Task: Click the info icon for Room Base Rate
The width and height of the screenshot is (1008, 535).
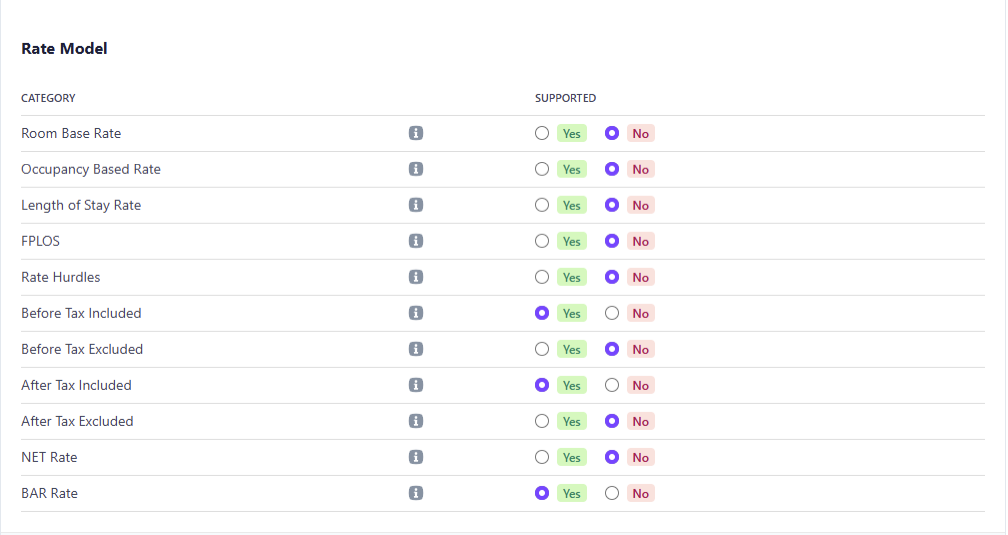Action: click(416, 133)
